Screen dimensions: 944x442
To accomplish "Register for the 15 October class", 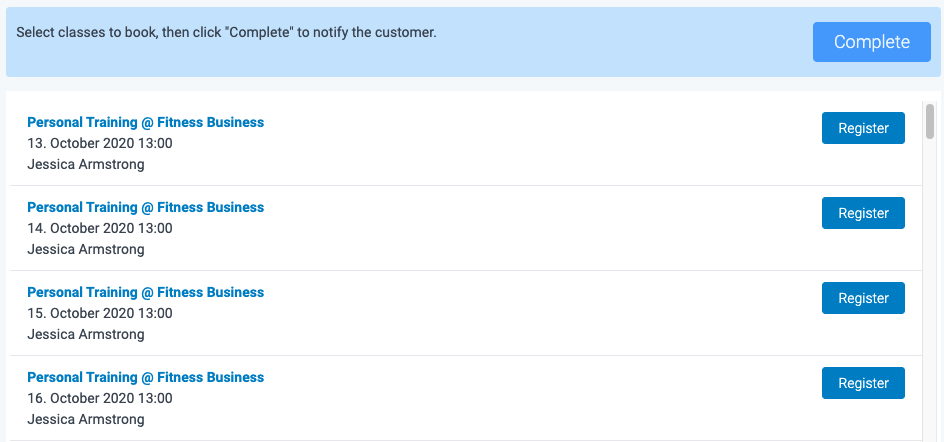I will (x=863, y=298).
